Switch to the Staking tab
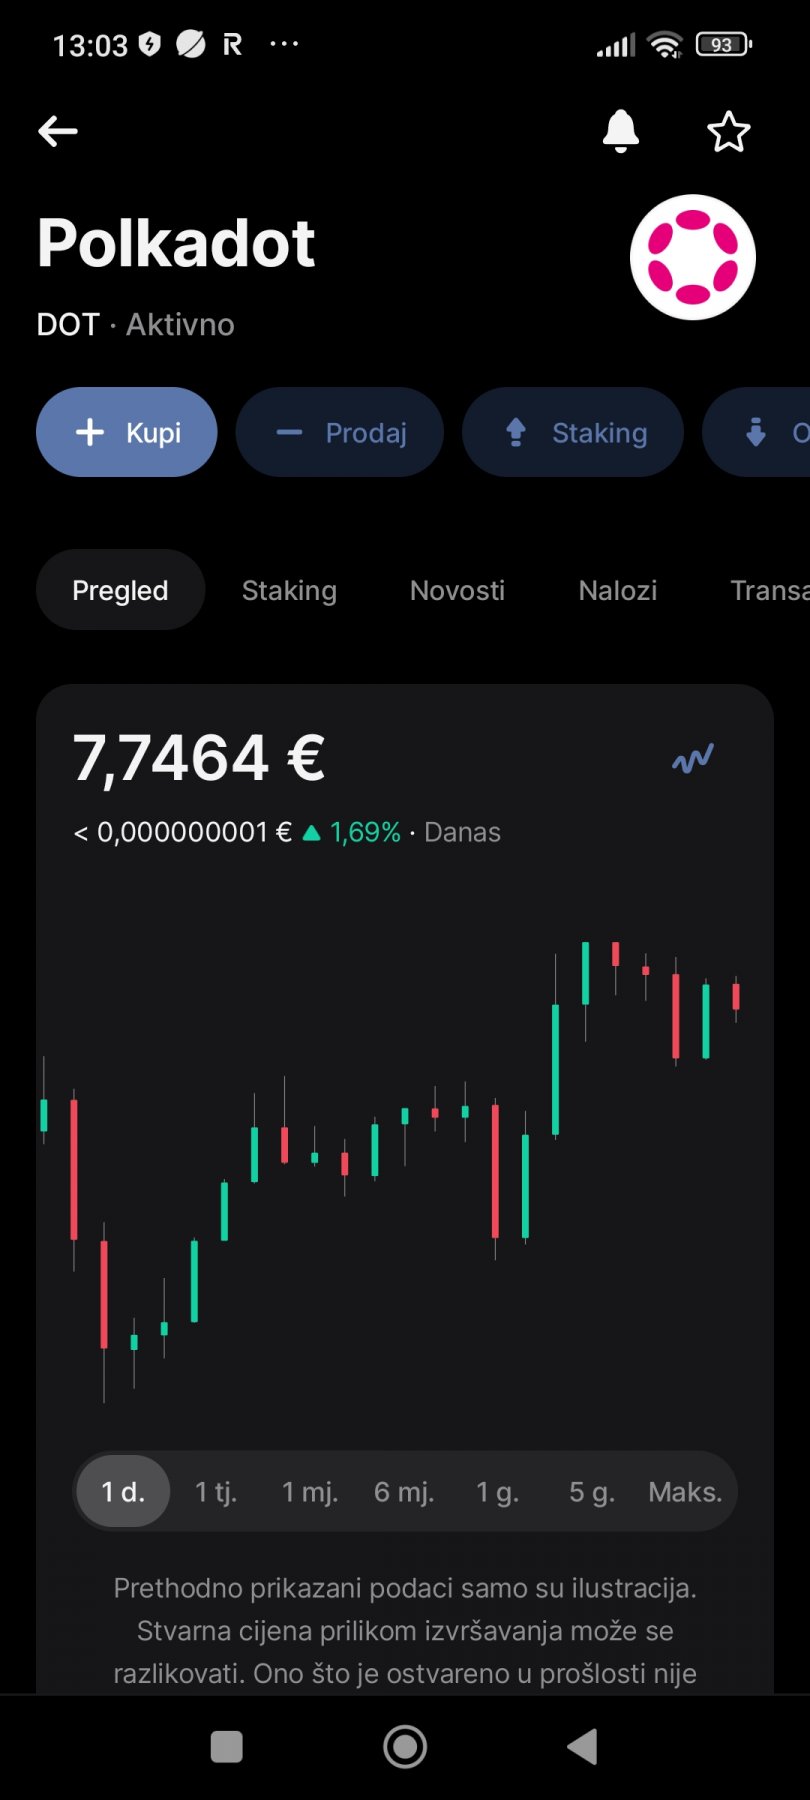 point(289,590)
